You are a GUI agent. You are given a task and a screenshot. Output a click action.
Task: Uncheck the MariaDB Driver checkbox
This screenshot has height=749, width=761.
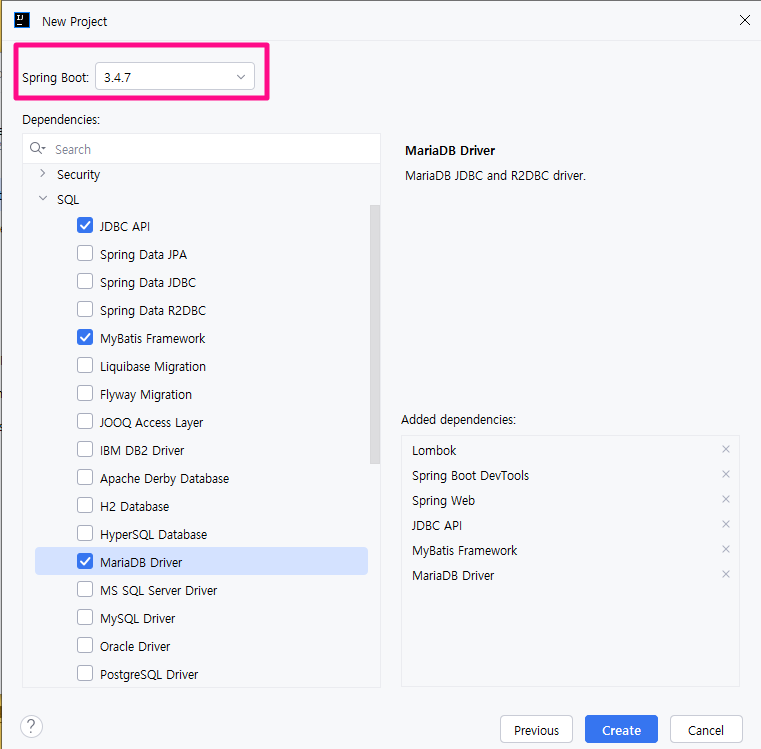pos(85,561)
